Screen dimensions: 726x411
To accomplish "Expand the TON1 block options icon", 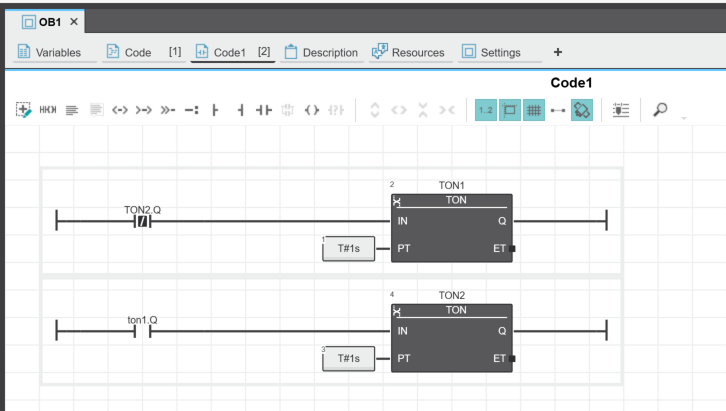I will click(397, 201).
